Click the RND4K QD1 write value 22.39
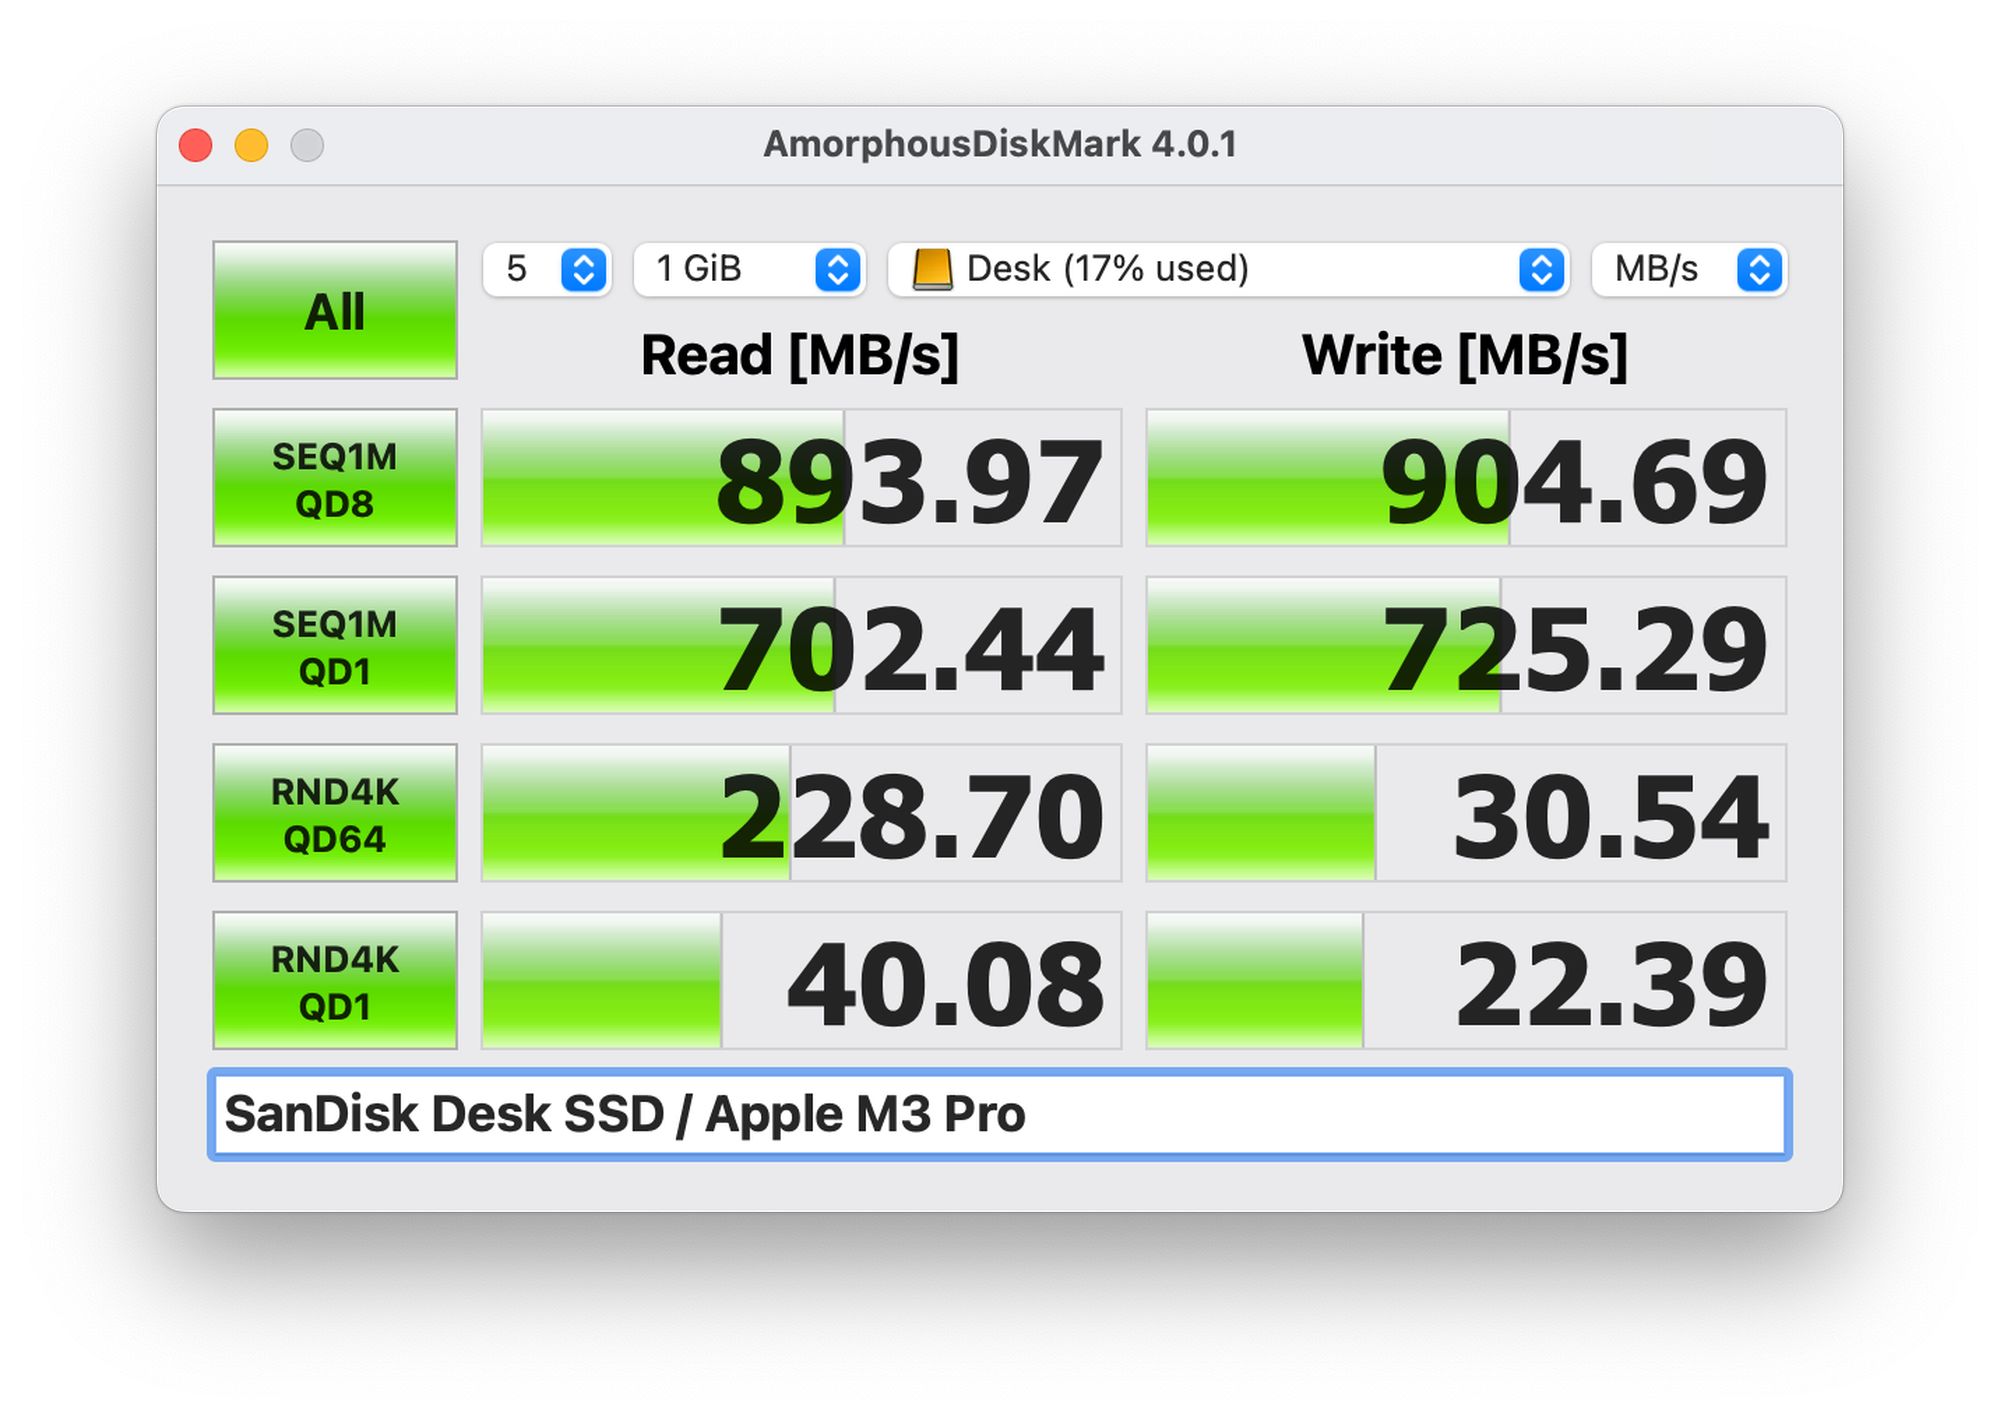The width and height of the screenshot is (2000, 1419). click(1466, 980)
